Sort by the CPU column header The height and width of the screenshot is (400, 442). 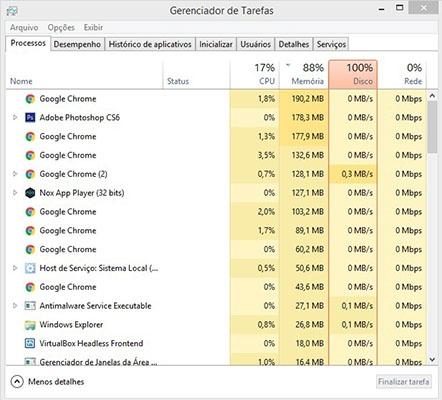(255, 74)
